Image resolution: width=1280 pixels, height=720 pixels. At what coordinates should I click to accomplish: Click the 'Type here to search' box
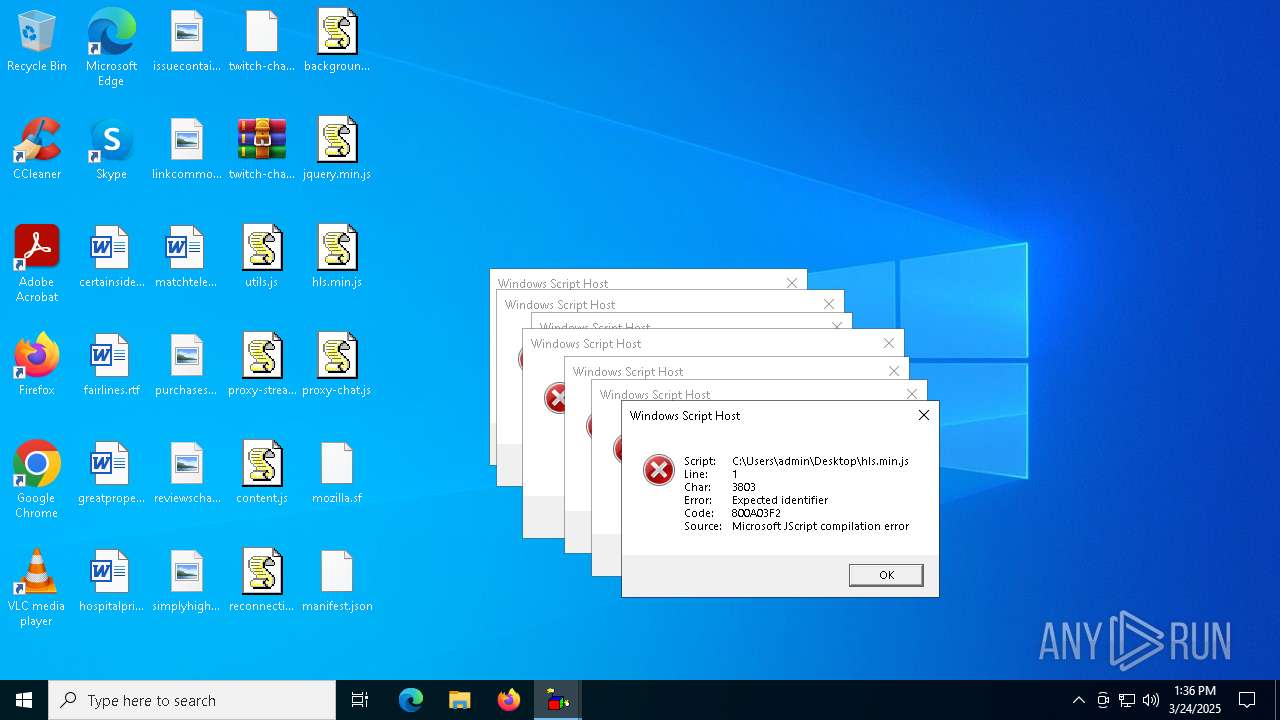pyautogui.click(x=192, y=700)
